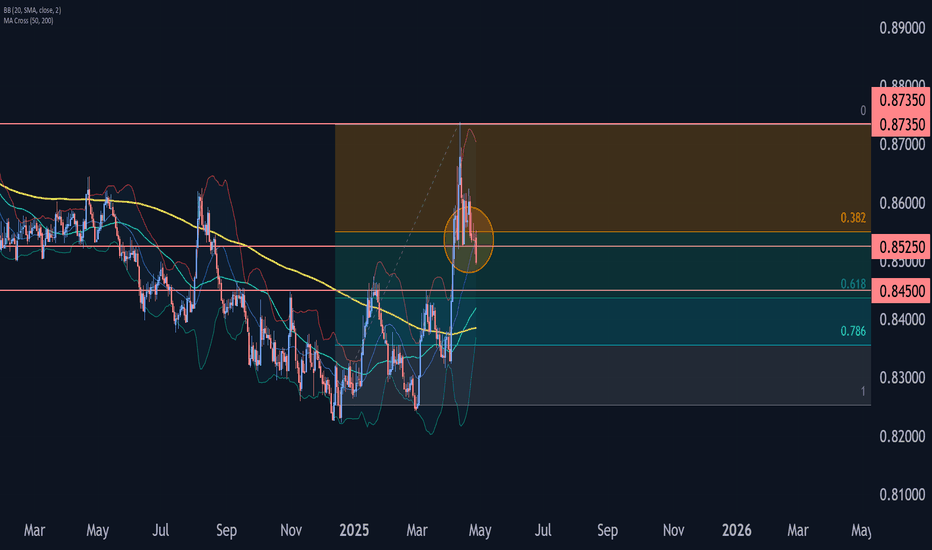Viewport: 932px width, 550px height.
Task: Click the 0.83000 price axis value
Action: point(902,378)
